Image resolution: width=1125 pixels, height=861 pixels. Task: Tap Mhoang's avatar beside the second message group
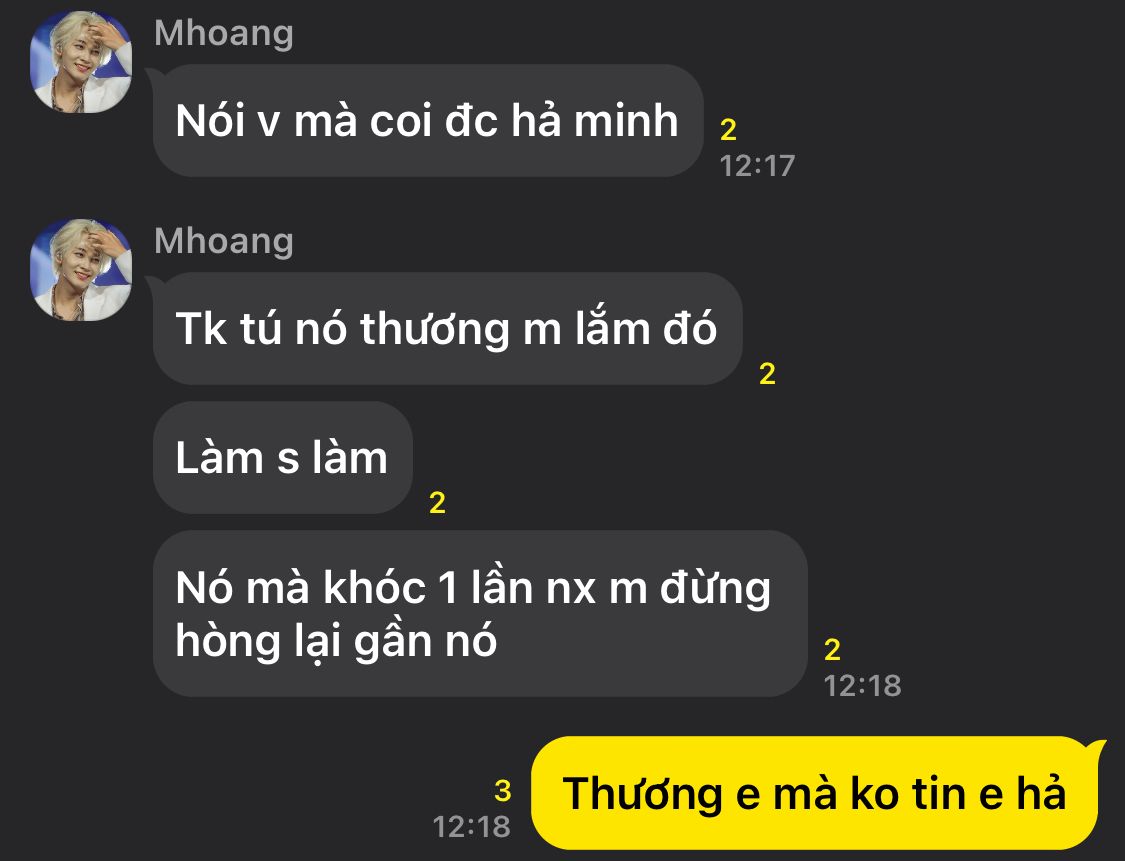(81, 270)
